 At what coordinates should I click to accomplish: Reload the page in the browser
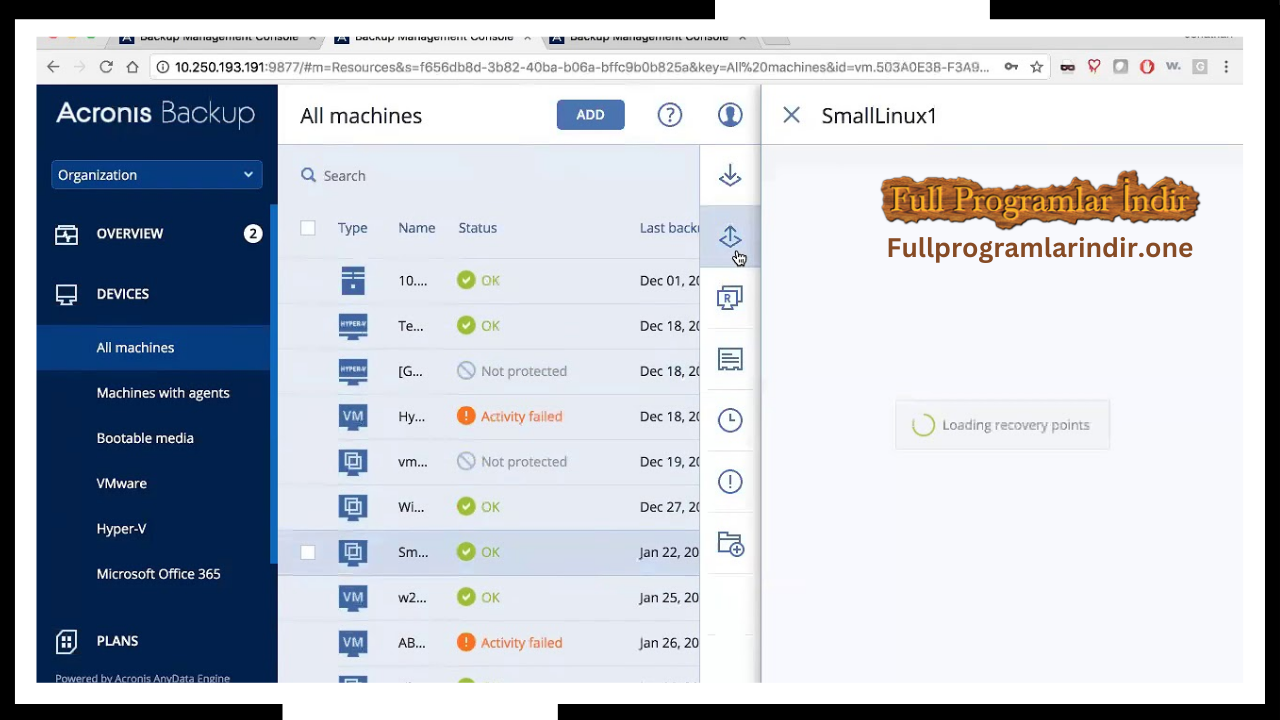[x=106, y=67]
